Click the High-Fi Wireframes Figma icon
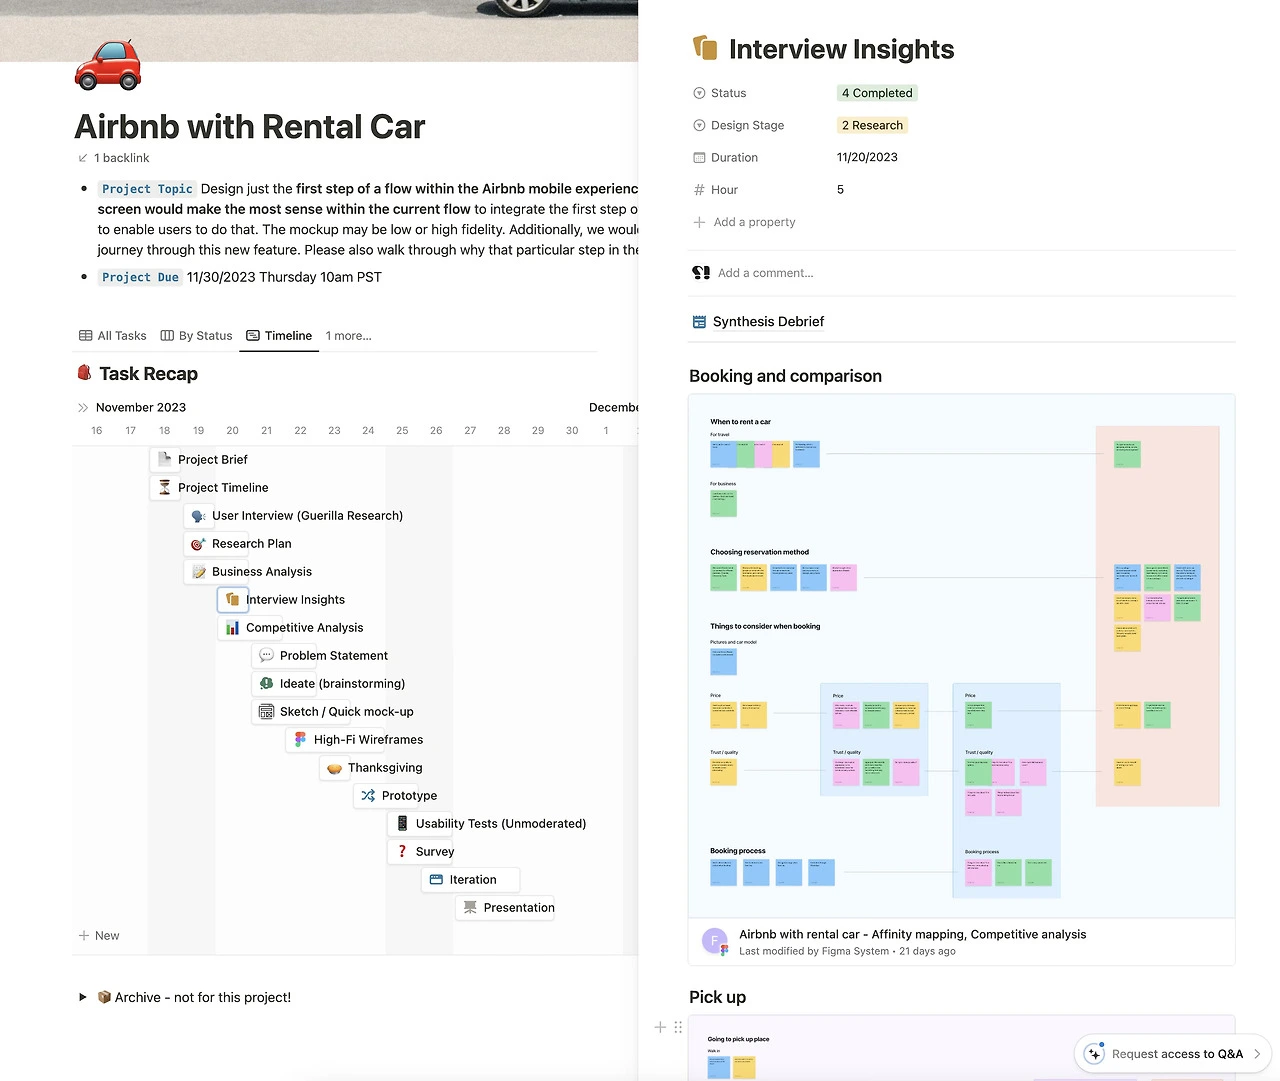The image size is (1280, 1081). click(301, 740)
